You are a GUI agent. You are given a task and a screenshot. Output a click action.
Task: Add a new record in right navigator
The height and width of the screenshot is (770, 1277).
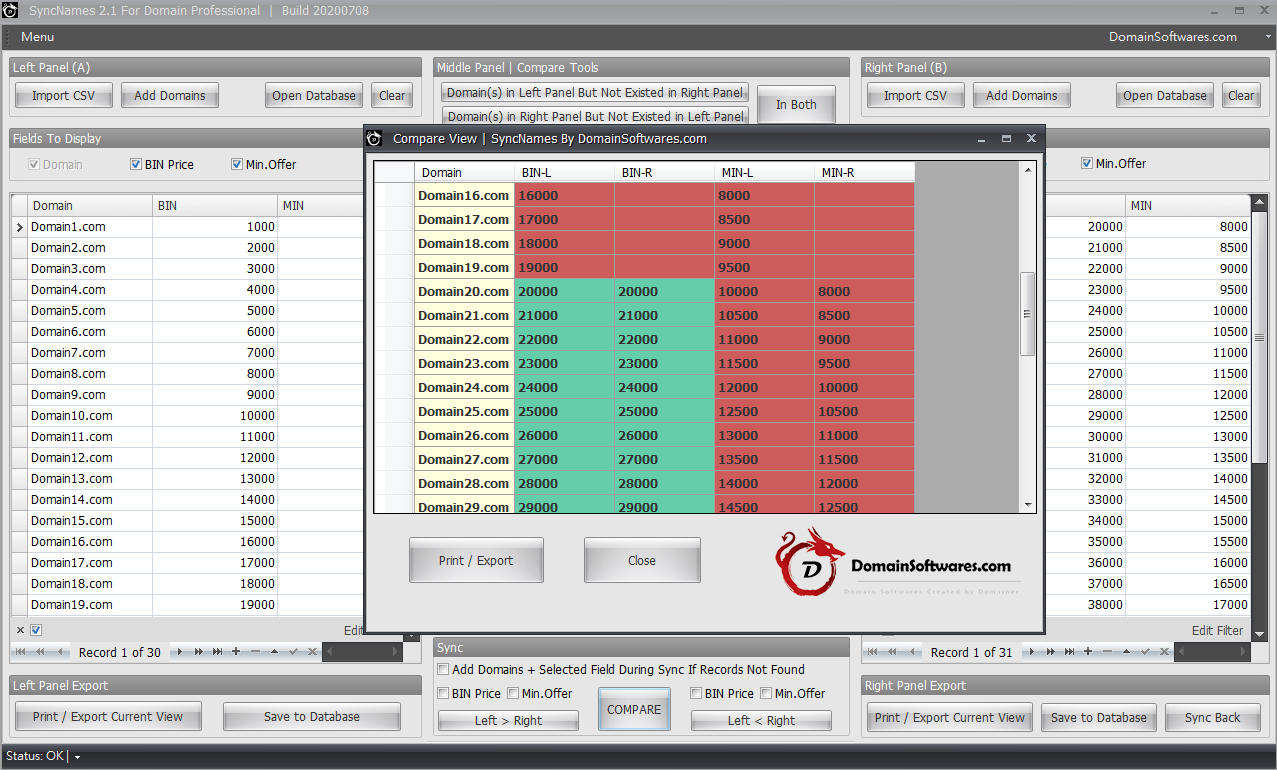coord(1088,652)
